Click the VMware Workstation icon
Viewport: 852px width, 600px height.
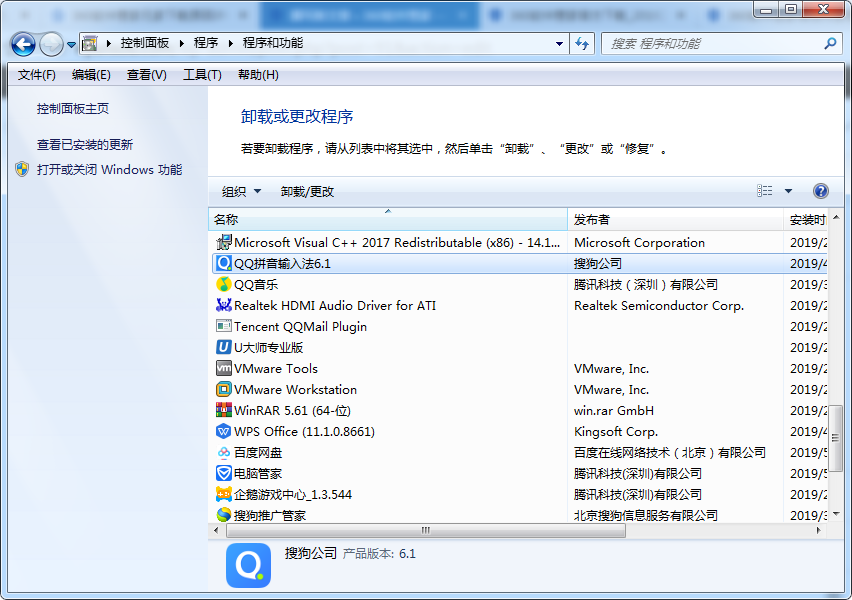tap(223, 390)
